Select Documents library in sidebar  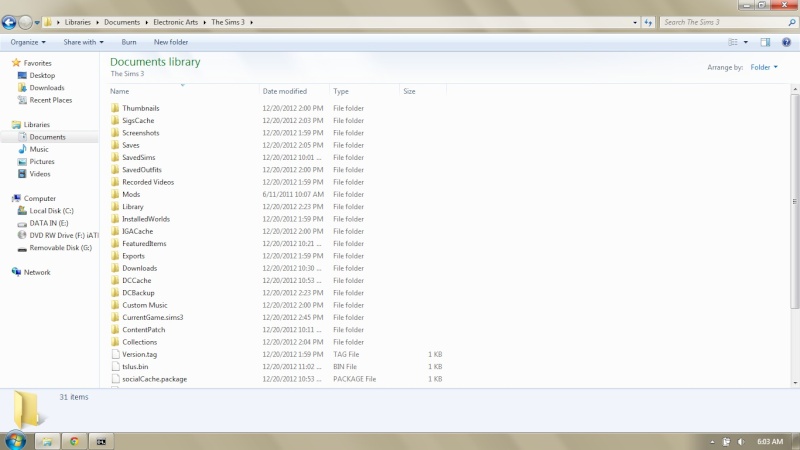click(42, 137)
